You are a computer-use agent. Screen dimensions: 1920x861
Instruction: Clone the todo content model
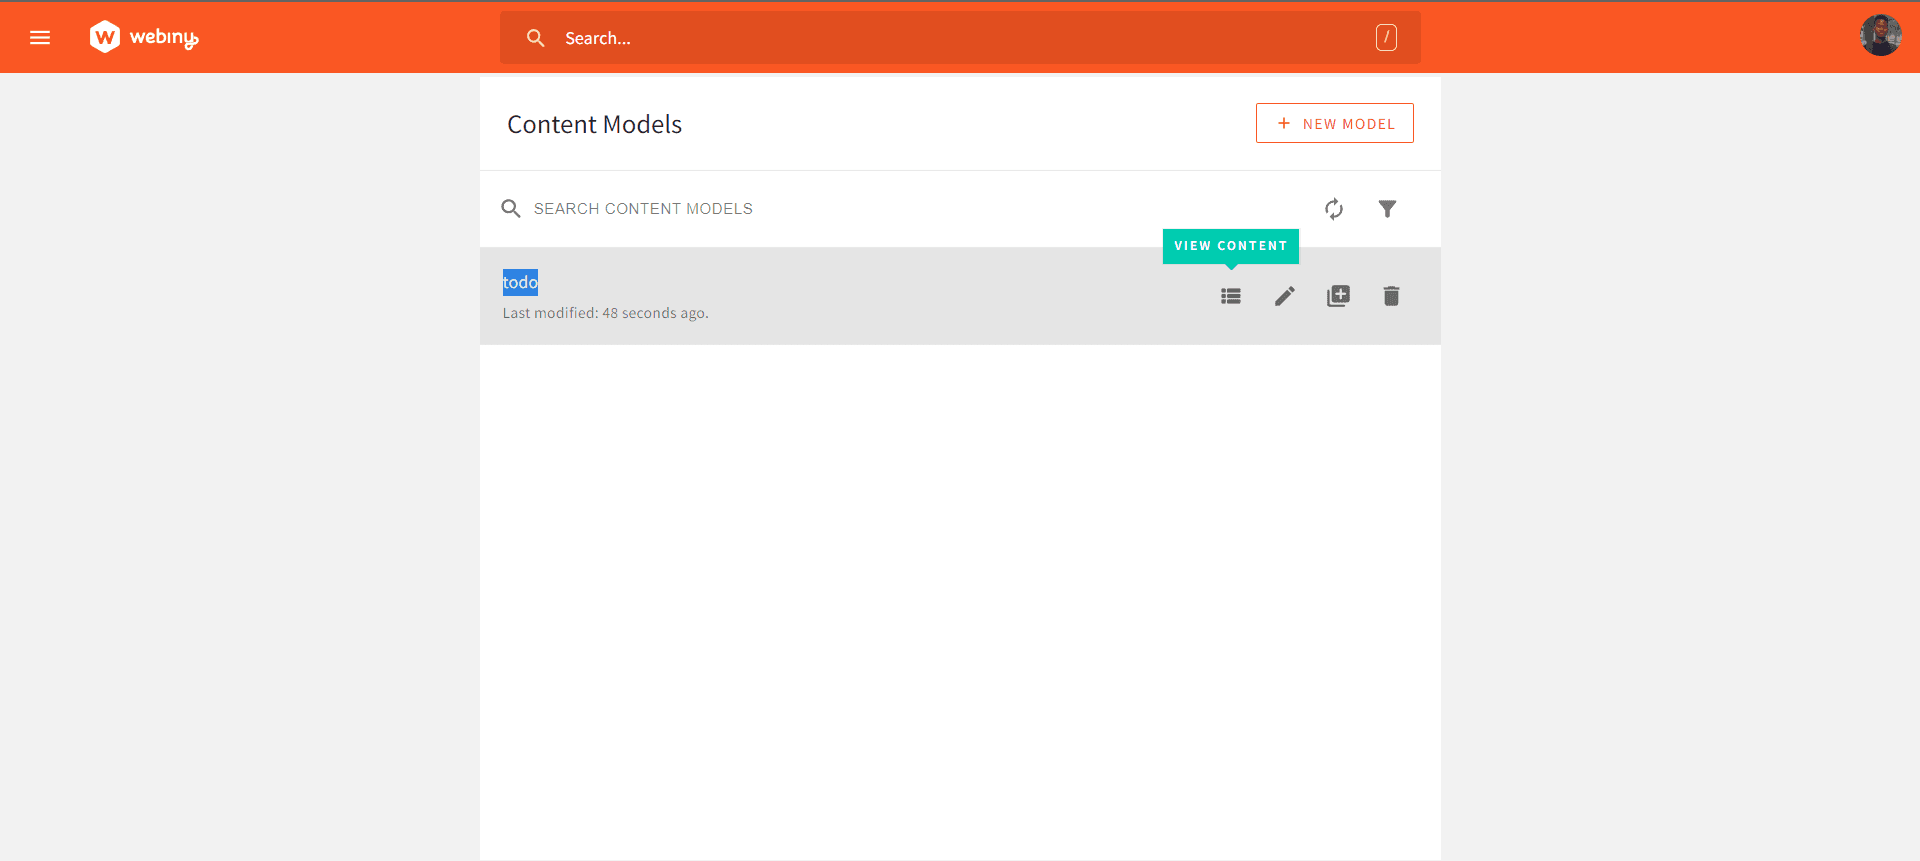(x=1338, y=296)
